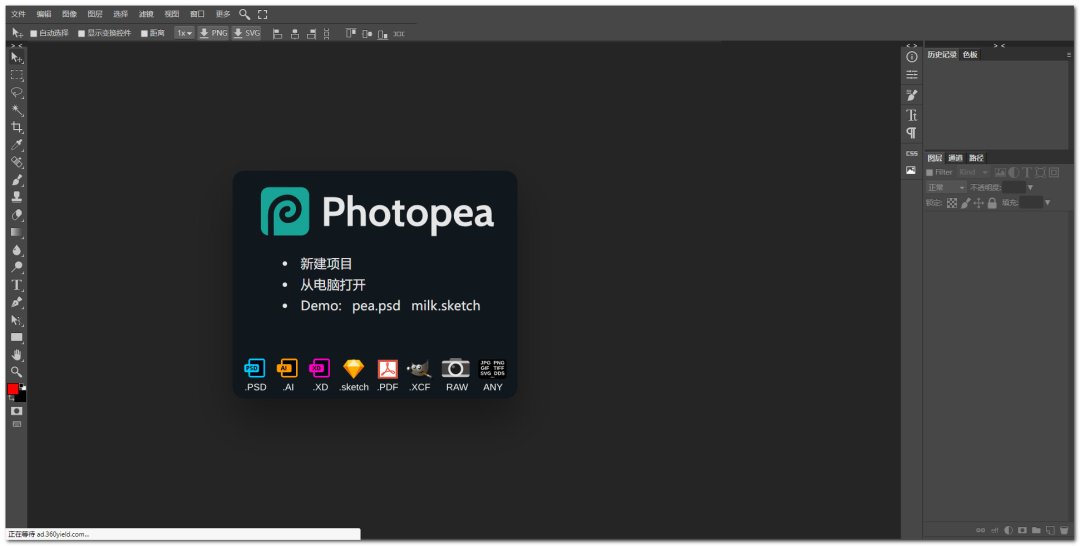Open the CSS panel
1080x546 pixels.
coord(911,154)
